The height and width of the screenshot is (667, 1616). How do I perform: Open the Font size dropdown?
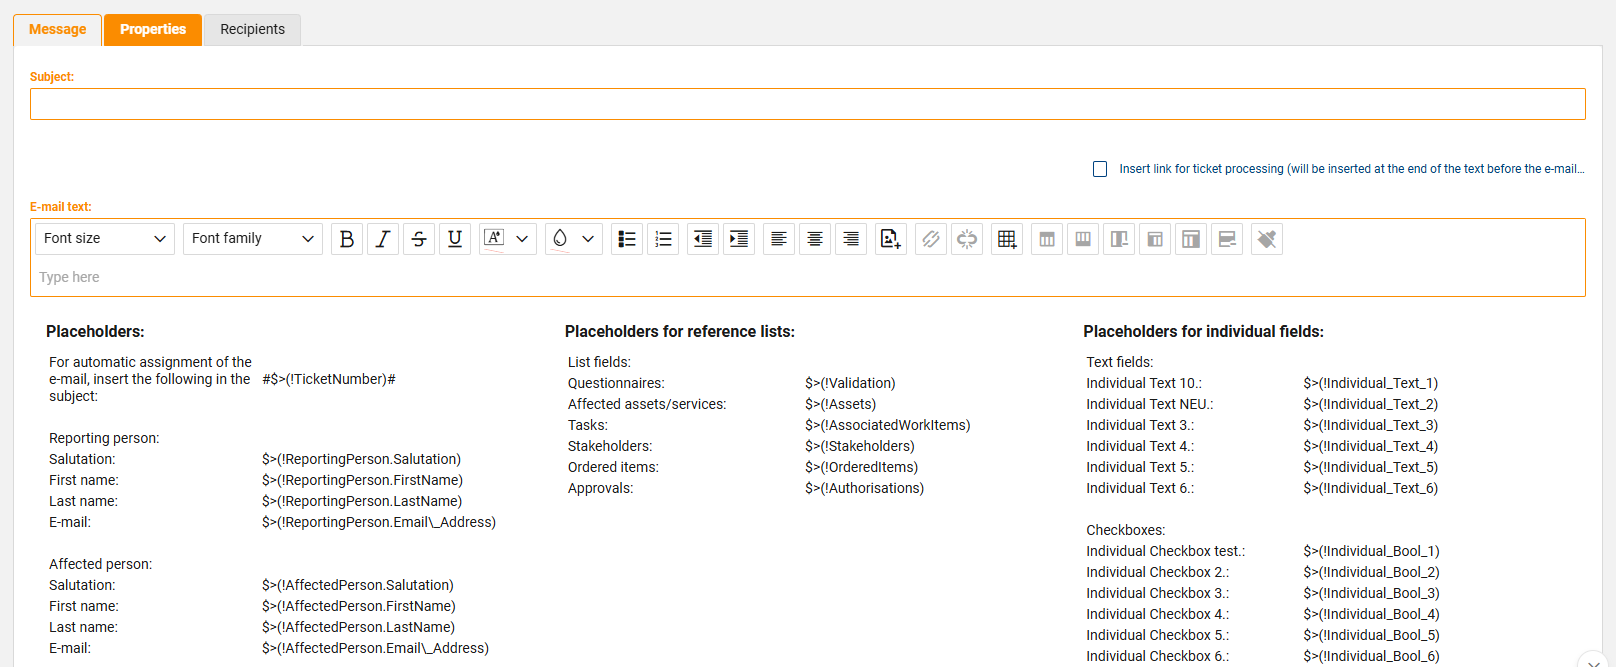pyautogui.click(x=105, y=238)
